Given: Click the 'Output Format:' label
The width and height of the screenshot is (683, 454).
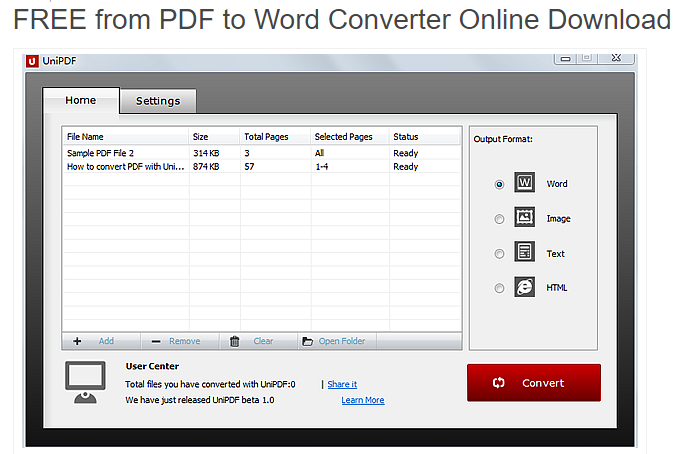Looking at the screenshot, I should tap(503, 139).
